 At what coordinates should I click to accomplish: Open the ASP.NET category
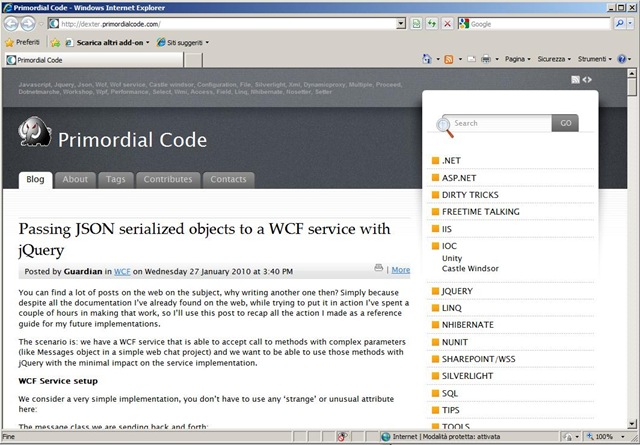pyautogui.click(x=459, y=178)
